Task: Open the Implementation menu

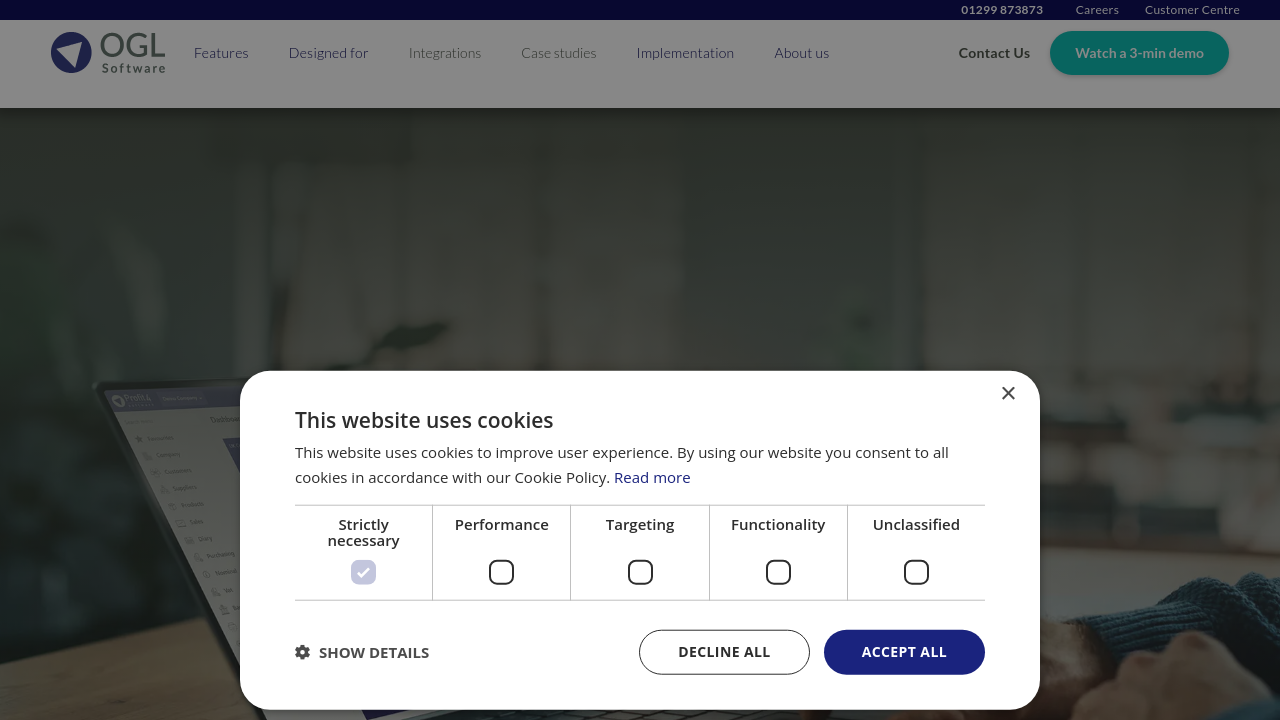Action: tap(685, 53)
